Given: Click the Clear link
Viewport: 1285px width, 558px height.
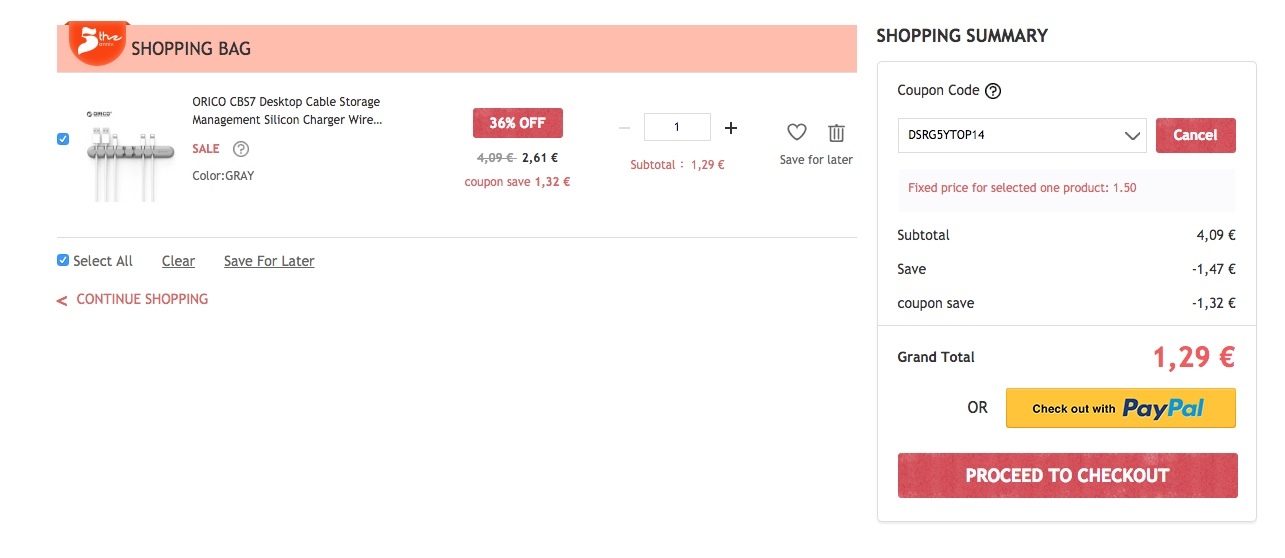Looking at the screenshot, I should click(x=178, y=261).
